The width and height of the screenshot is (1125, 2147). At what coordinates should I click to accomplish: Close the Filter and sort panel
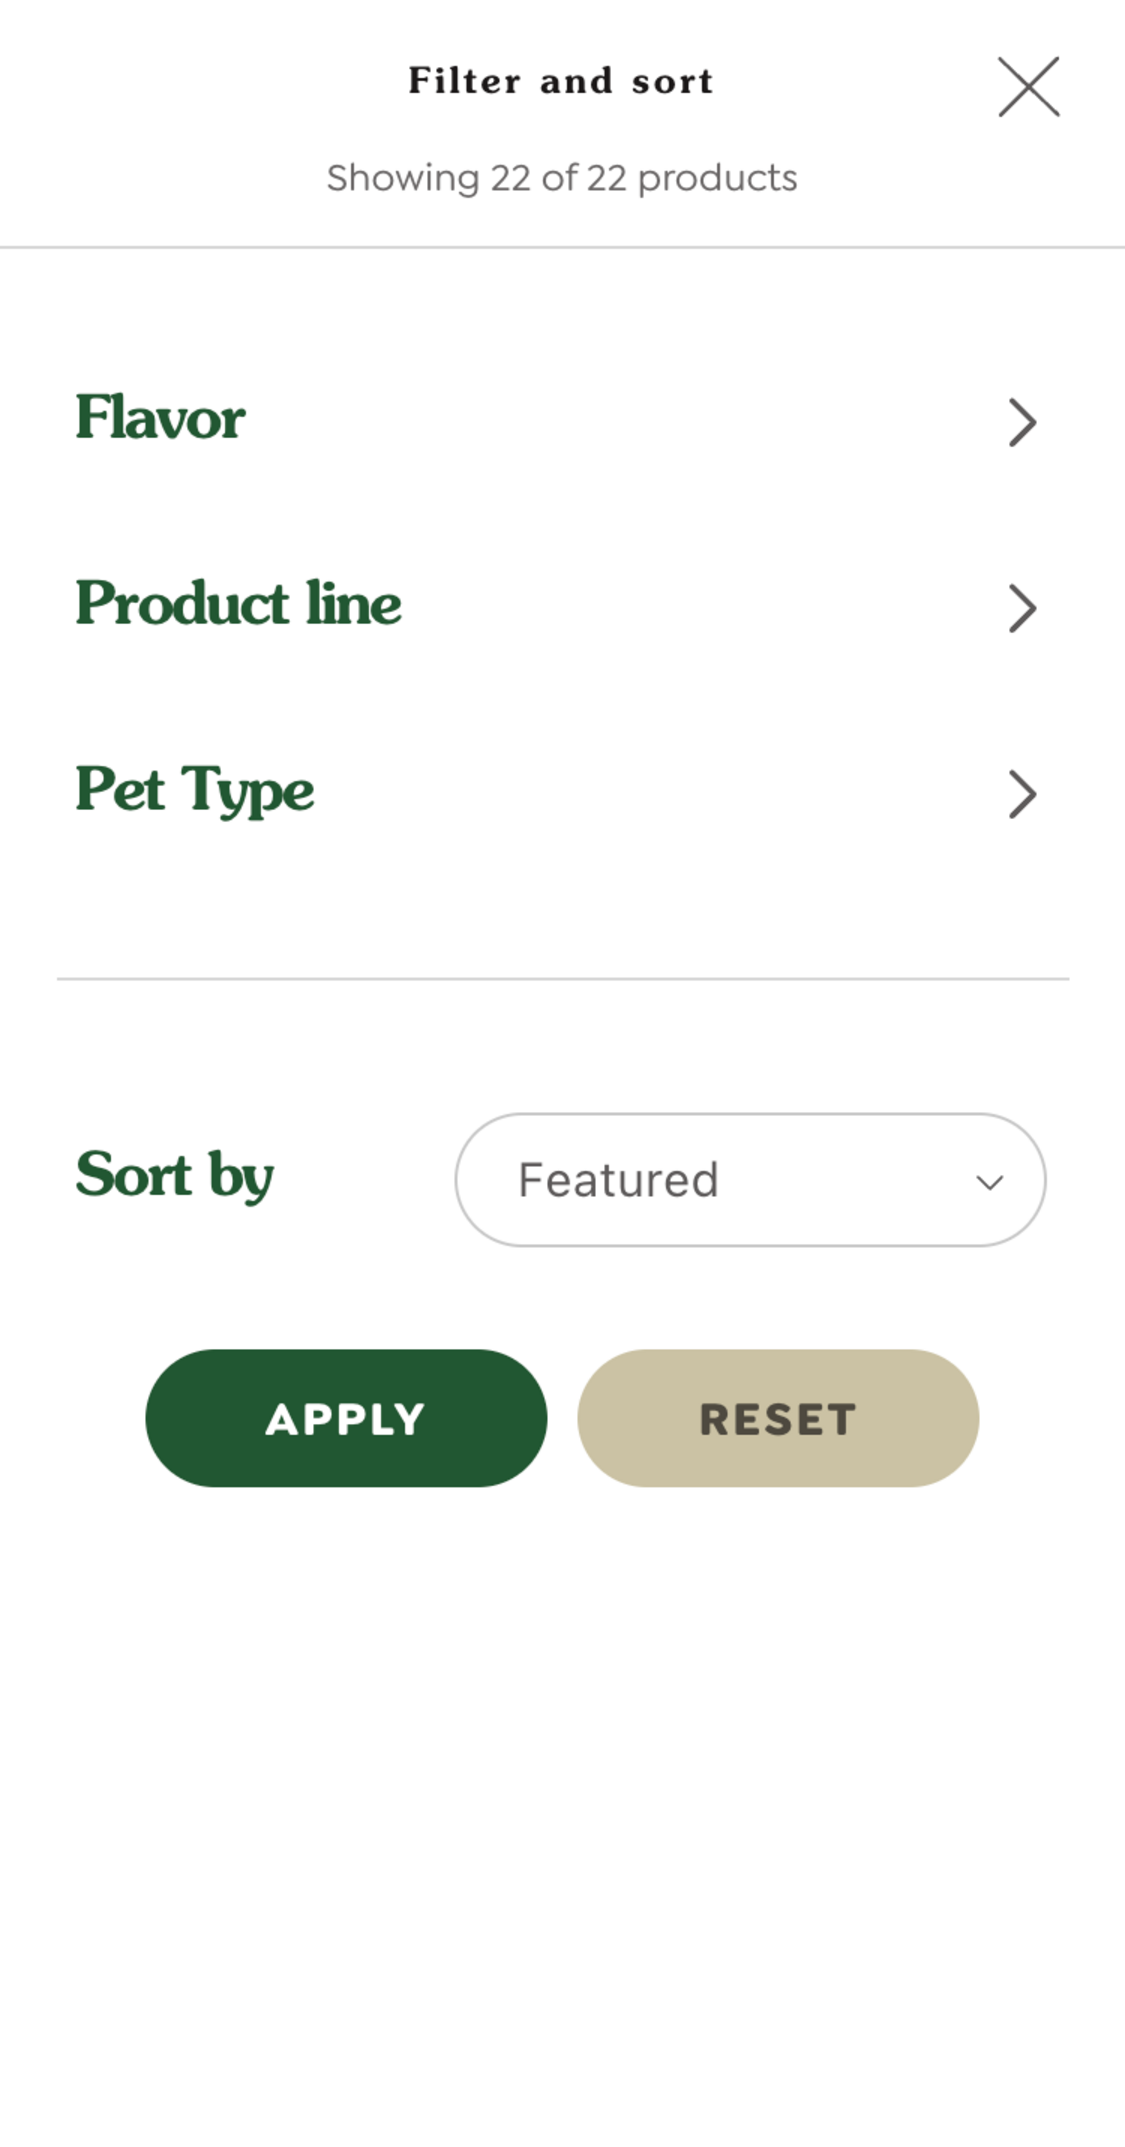click(x=1028, y=87)
